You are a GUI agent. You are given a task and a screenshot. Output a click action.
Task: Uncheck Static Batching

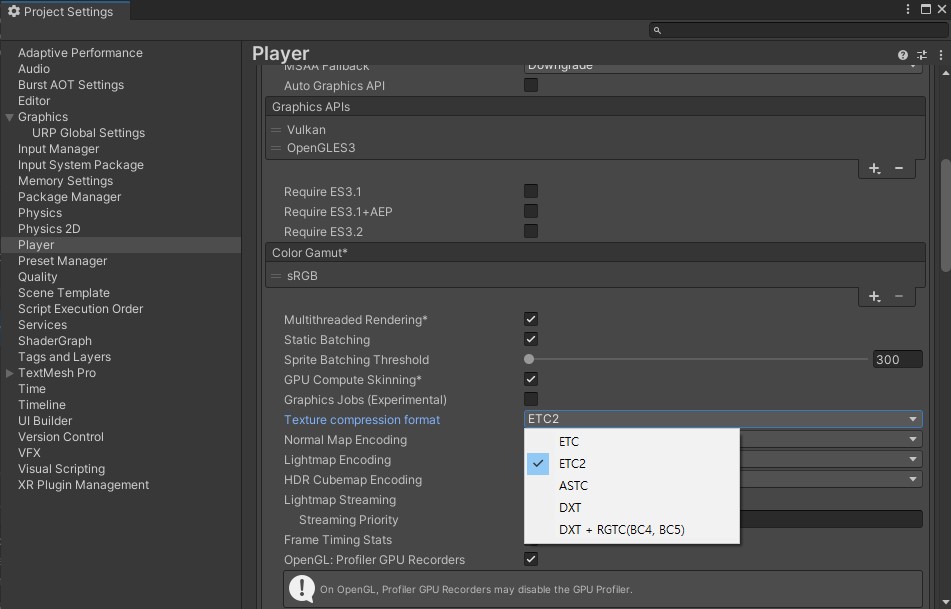pos(531,339)
